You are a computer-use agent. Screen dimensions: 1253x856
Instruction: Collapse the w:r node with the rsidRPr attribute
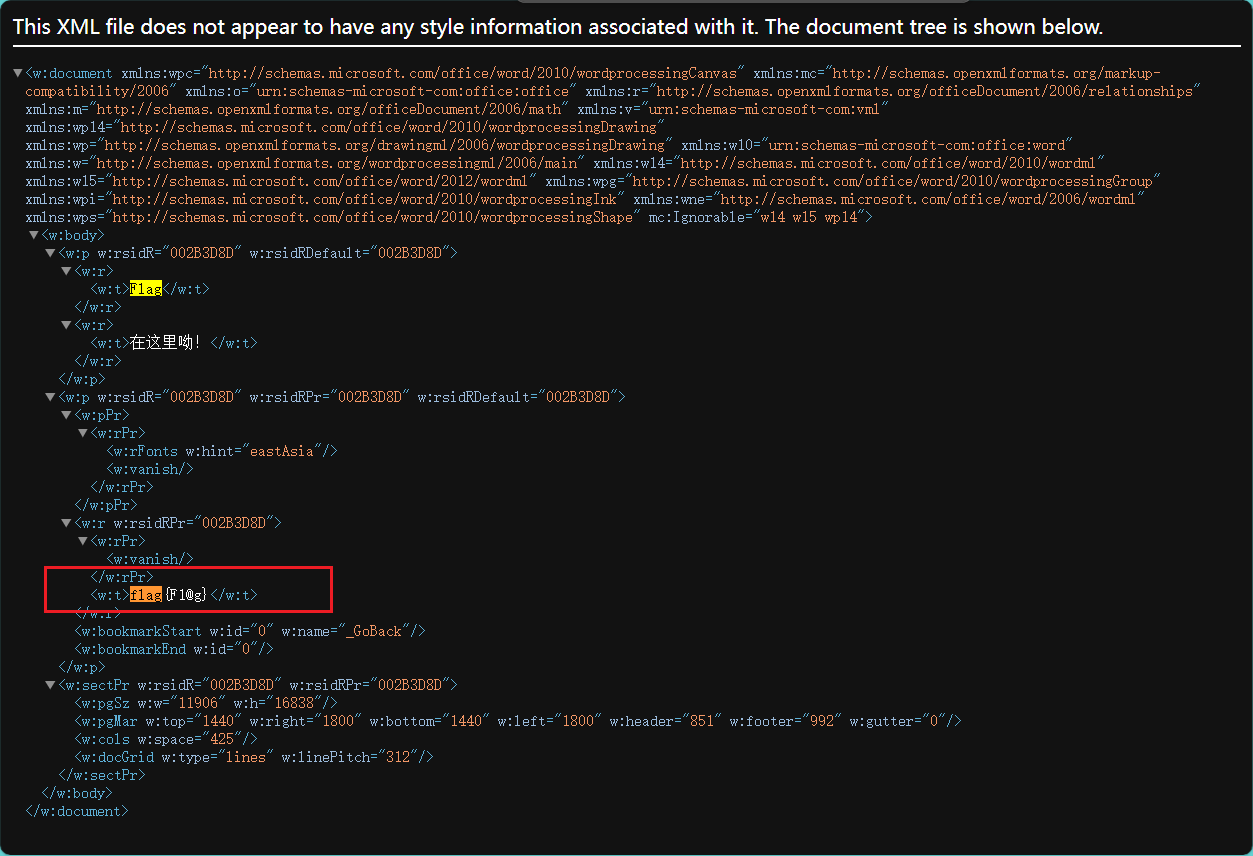pyautogui.click(x=66, y=523)
